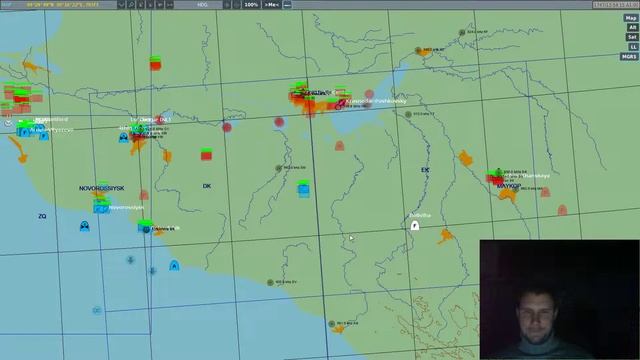This screenshot has width=640, height=360.
Task: Select MGRS coordinate format
Action: tap(629, 57)
